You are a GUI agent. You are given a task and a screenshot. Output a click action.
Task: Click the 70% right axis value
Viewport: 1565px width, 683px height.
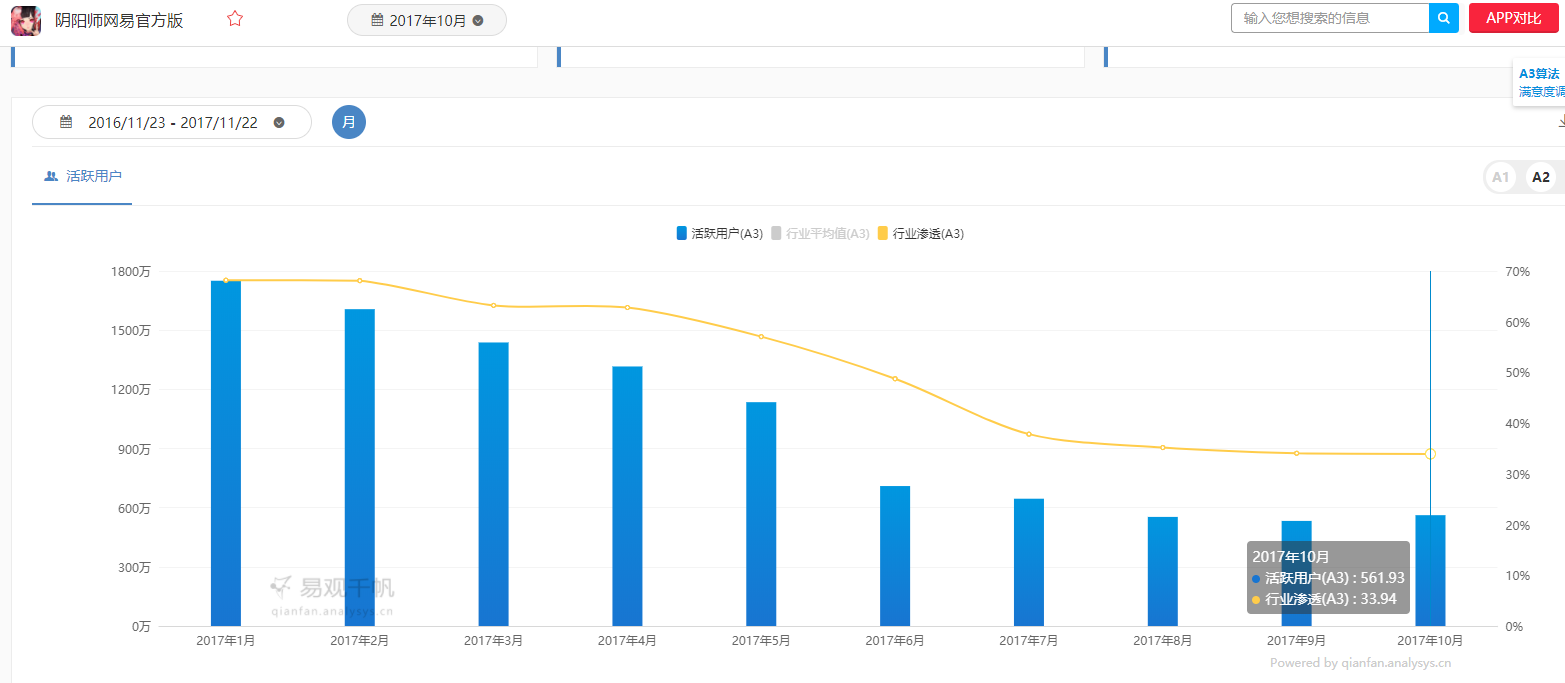(x=1517, y=272)
